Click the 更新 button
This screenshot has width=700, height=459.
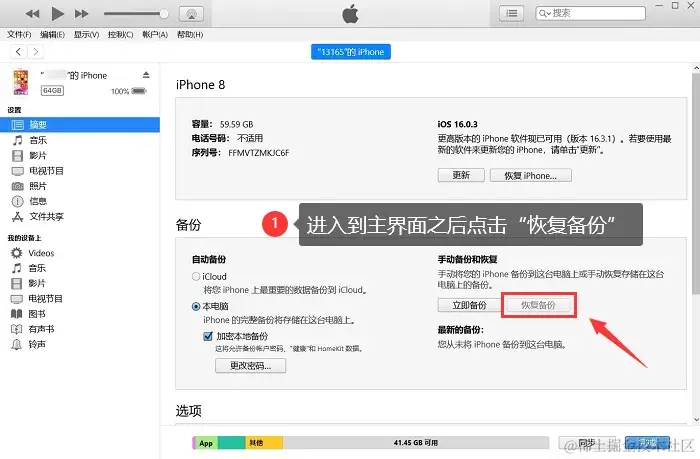click(x=461, y=175)
